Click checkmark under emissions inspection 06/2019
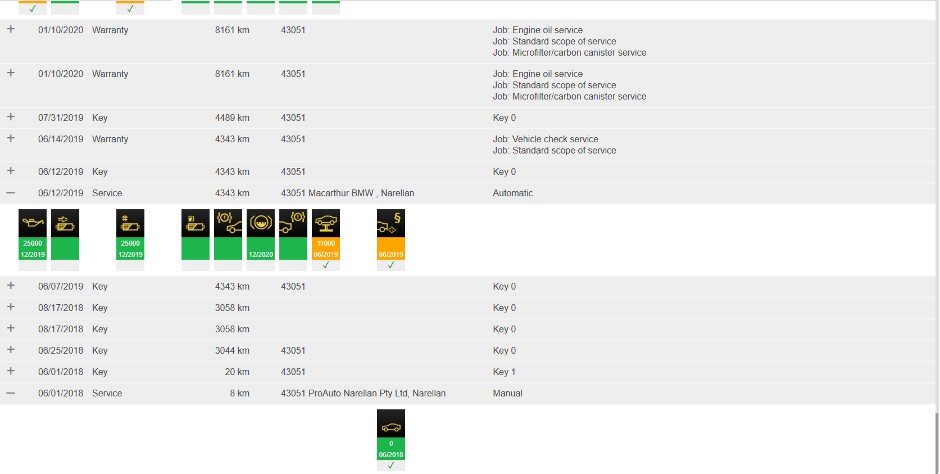This screenshot has height=474, width=940. point(391,265)
